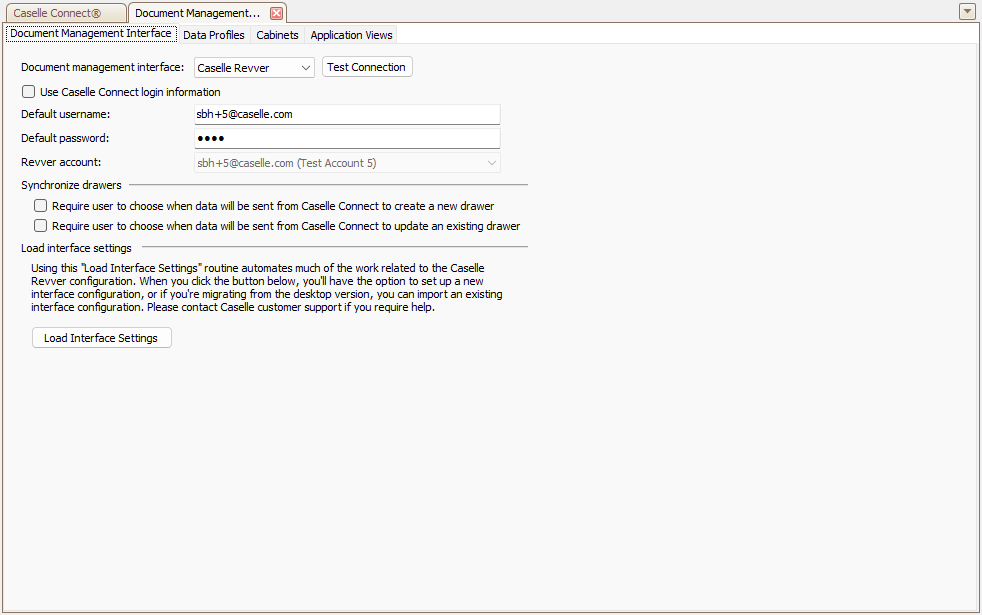Screen dimensions: 982x615
Task: Close the Document Management tab
Action: pyautogui.click(x=276, y=13)
